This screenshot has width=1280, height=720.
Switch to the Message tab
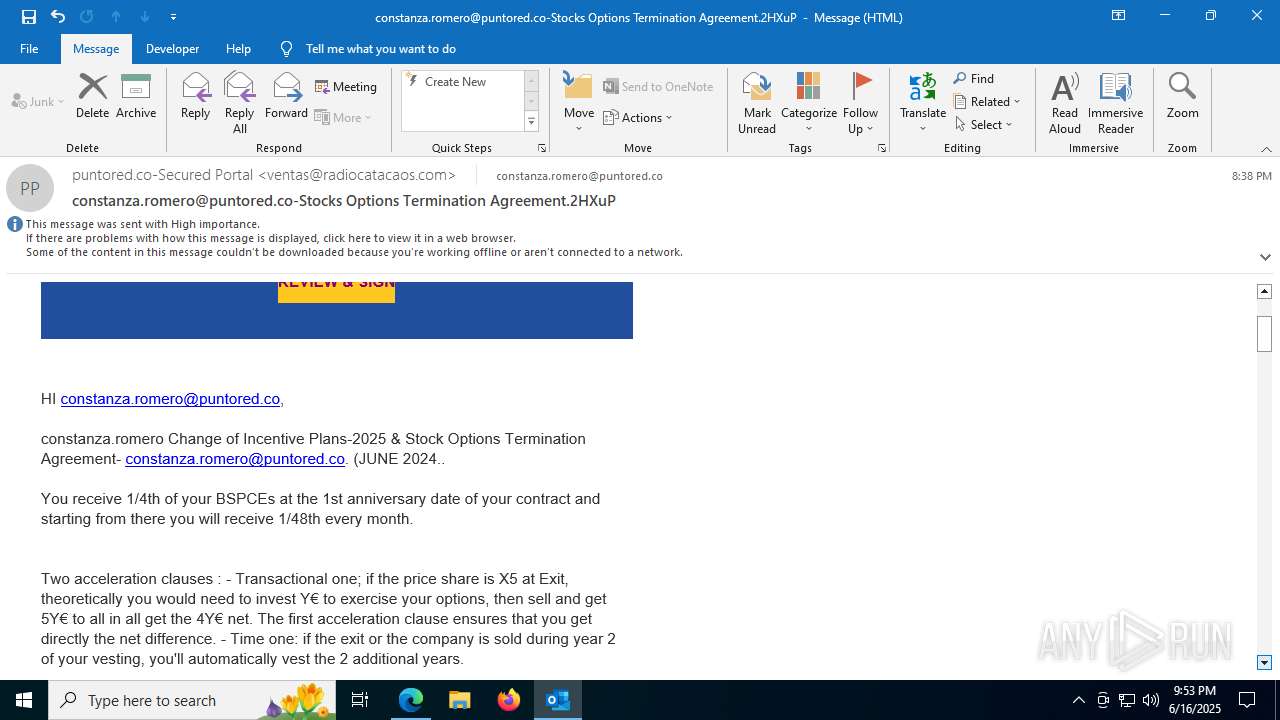[96, 48]
